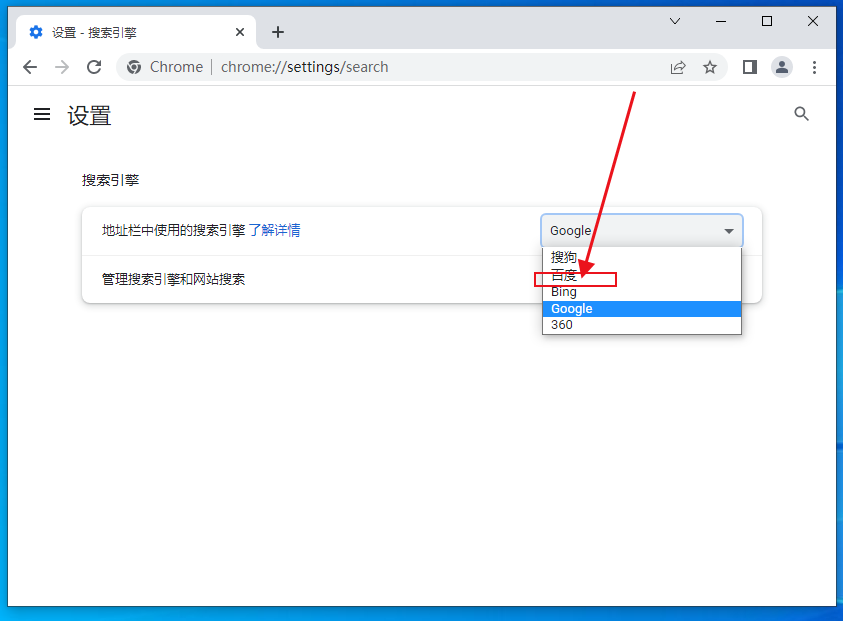Click the forward navigation arrow
The image size is (843, 621).
coord(62,67)
